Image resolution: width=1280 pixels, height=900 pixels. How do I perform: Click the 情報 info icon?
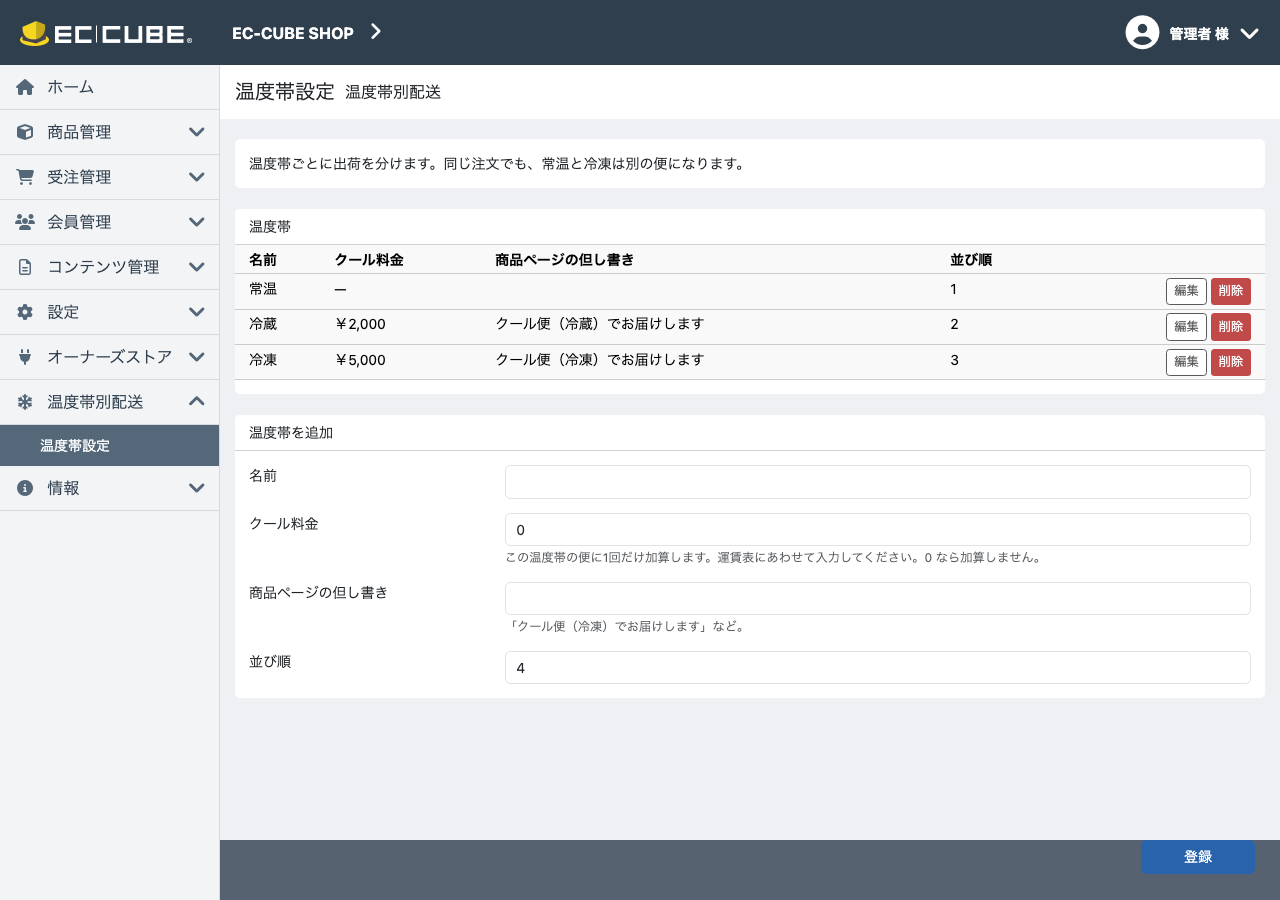pos(25,488)
